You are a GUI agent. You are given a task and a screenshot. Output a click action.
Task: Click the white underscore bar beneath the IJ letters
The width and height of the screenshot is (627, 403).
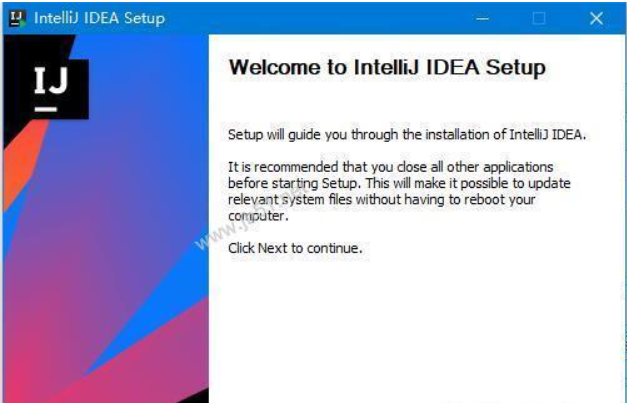coord(45,109)
